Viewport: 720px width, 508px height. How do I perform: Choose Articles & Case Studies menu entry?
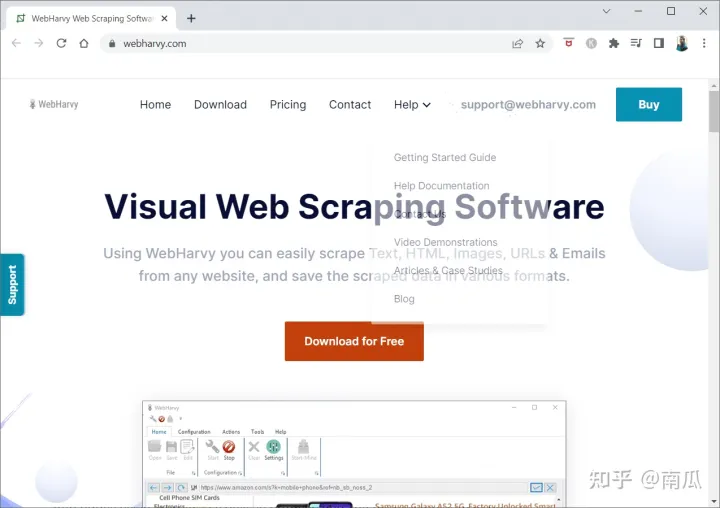[x=448, y=271]
